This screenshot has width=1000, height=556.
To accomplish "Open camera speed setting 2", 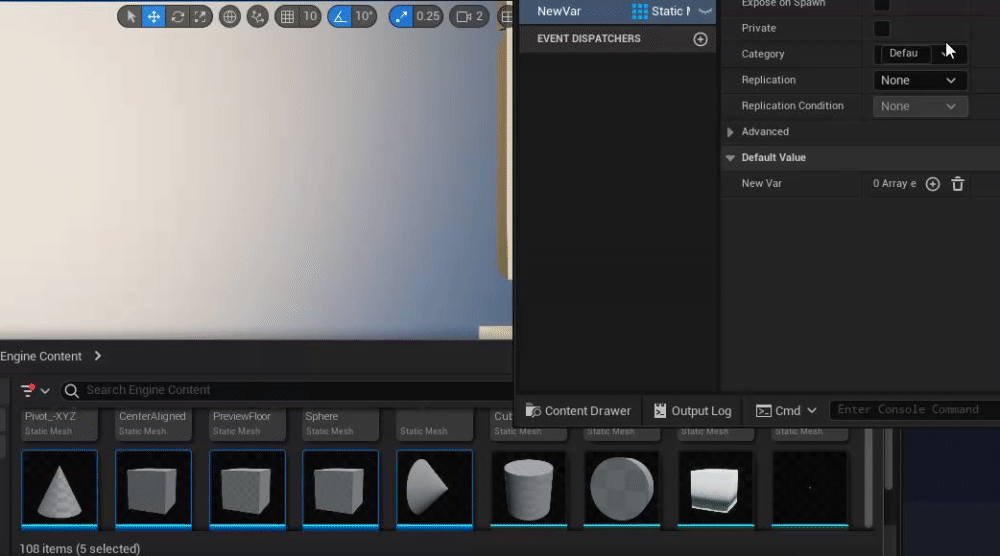I will (469, 17).
